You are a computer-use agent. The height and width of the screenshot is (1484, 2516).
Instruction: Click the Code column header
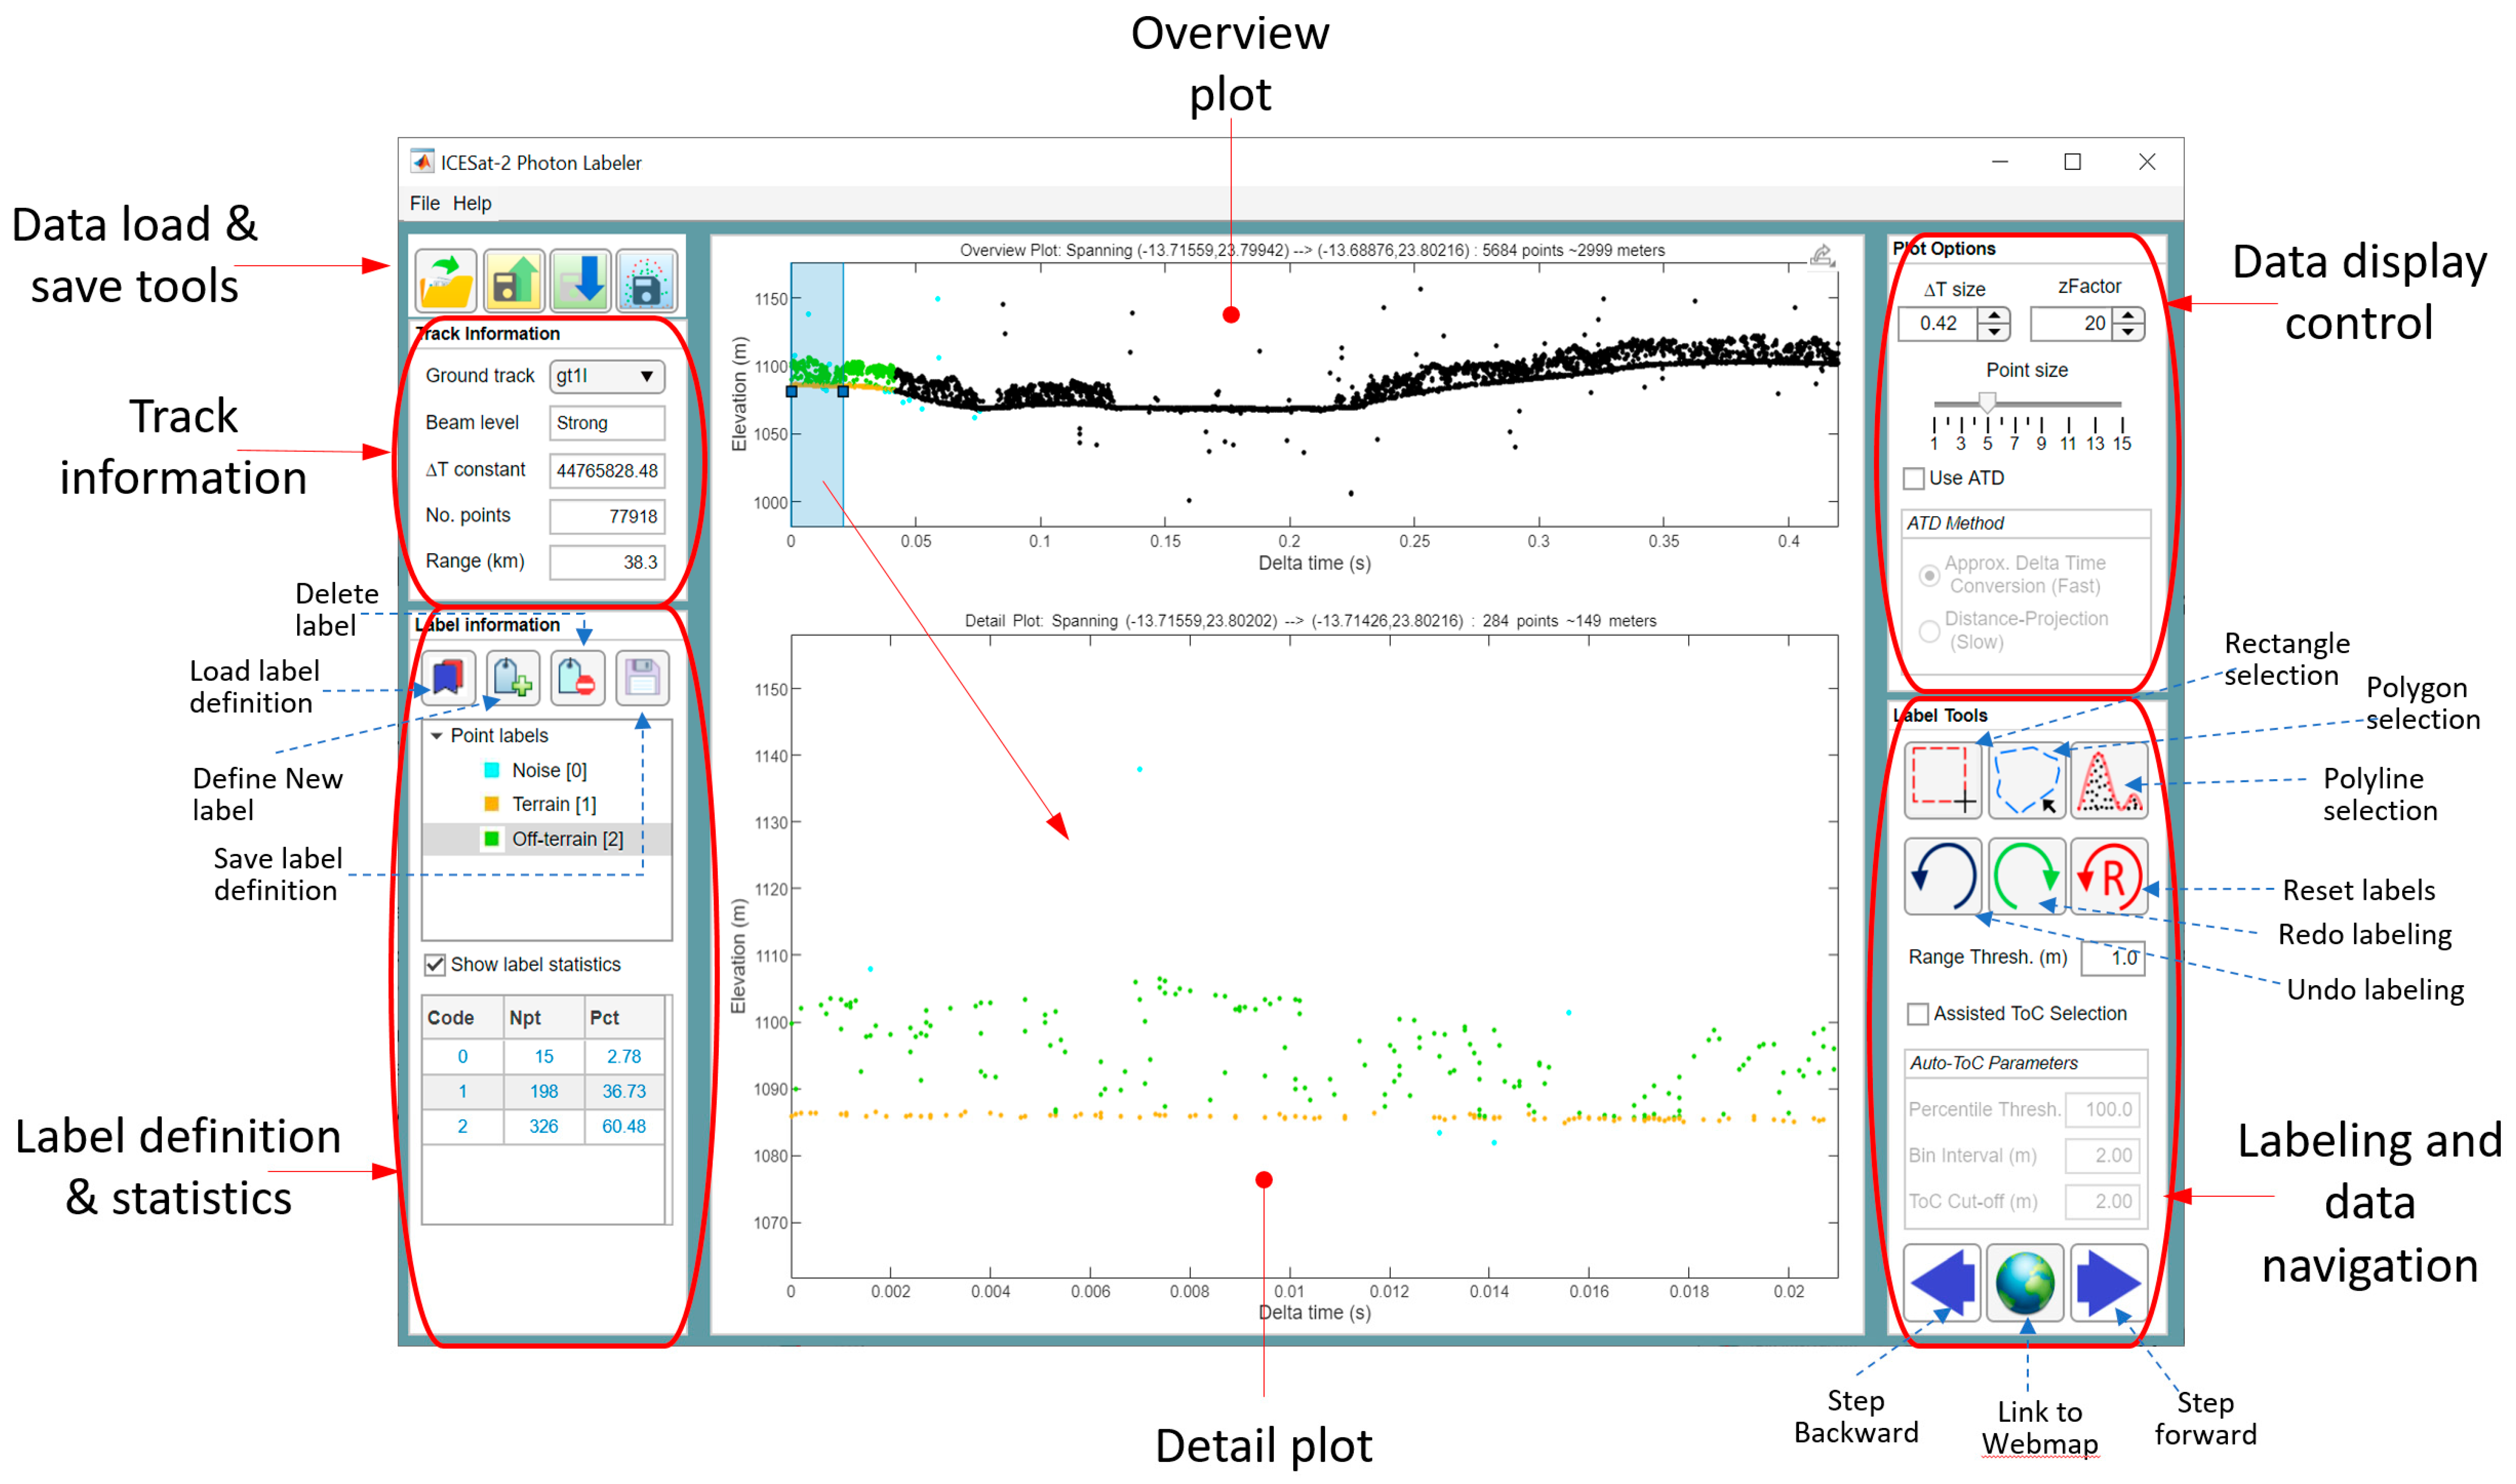click(x=462, y=1018)
